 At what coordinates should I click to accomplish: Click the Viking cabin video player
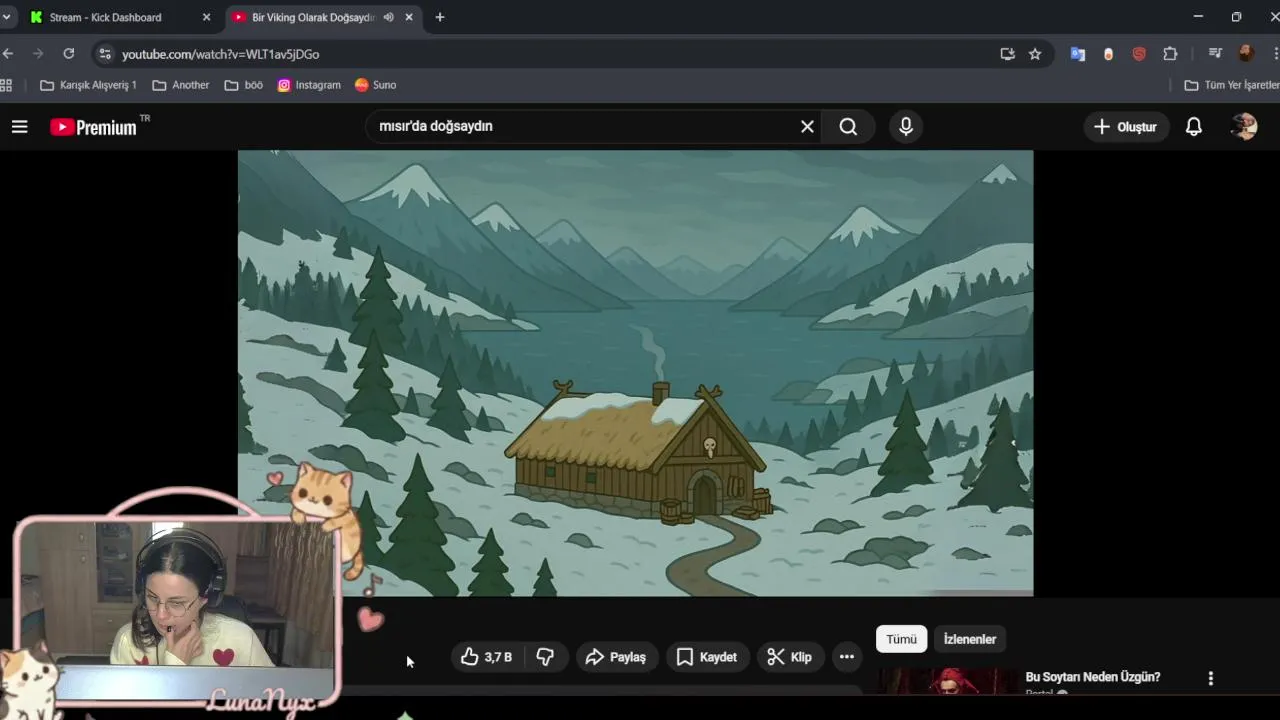[635, 373]
